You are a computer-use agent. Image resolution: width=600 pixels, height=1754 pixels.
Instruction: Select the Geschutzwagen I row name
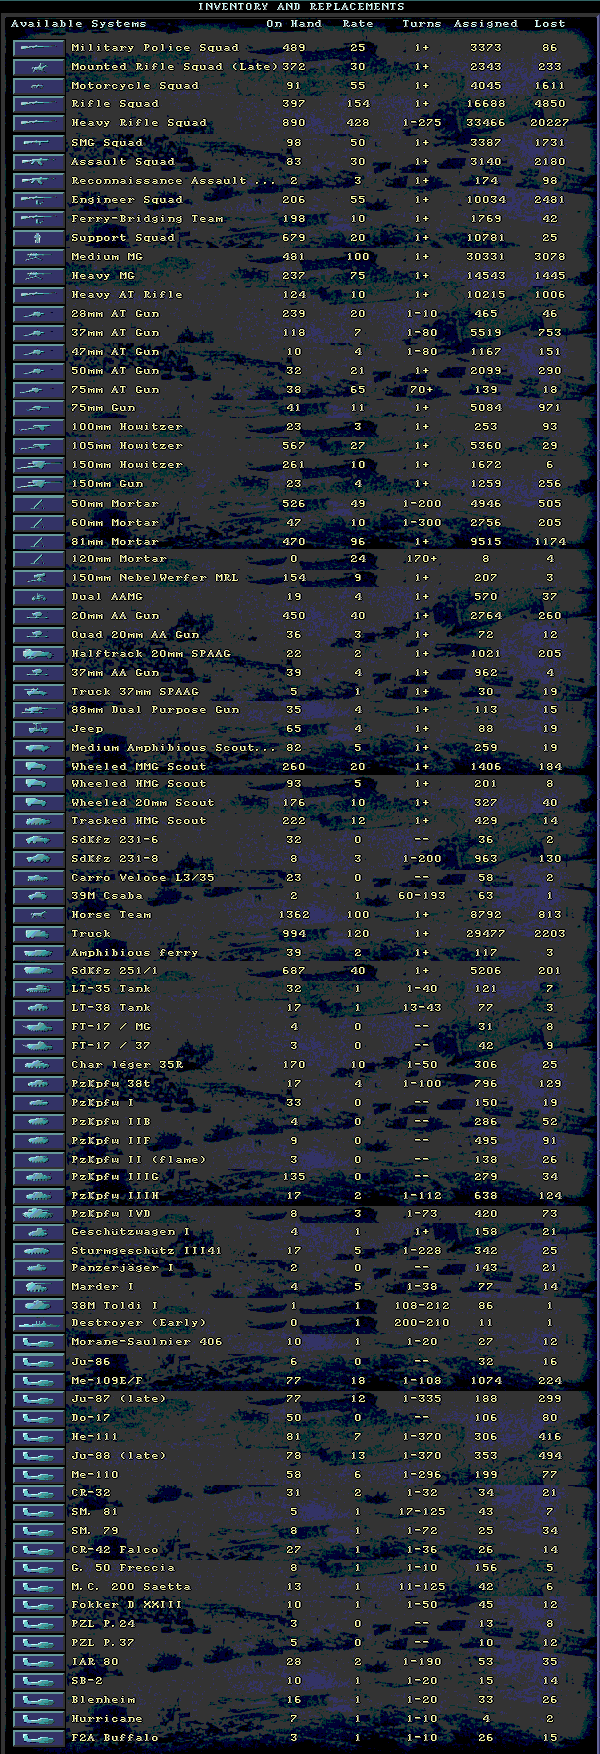[131, 1232]
